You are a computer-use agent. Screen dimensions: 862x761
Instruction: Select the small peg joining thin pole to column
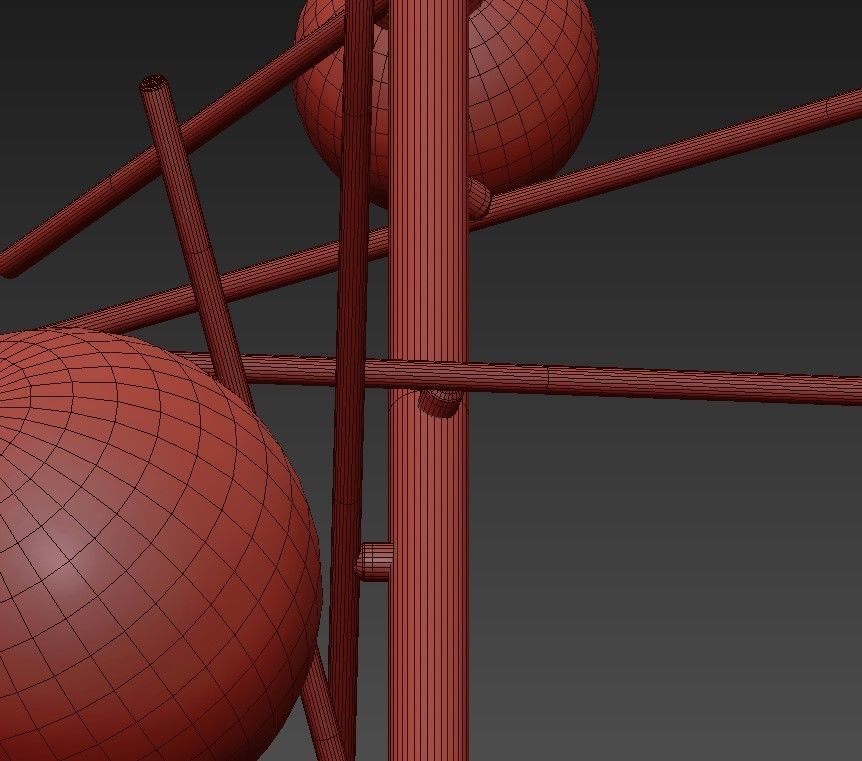coord(374,561)
